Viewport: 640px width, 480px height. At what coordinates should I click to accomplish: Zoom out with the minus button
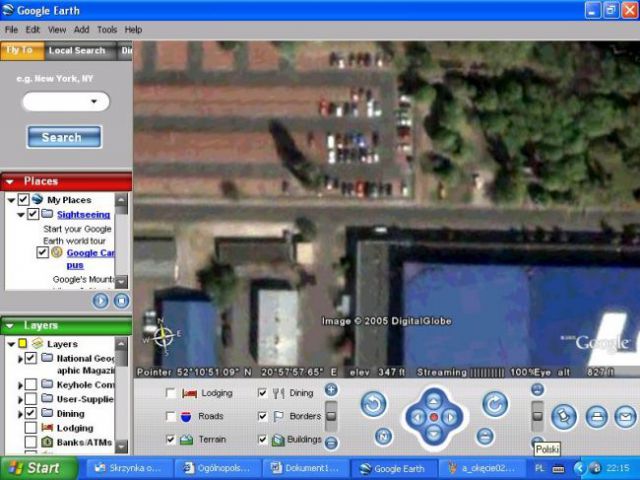click(x=331, y=443)
